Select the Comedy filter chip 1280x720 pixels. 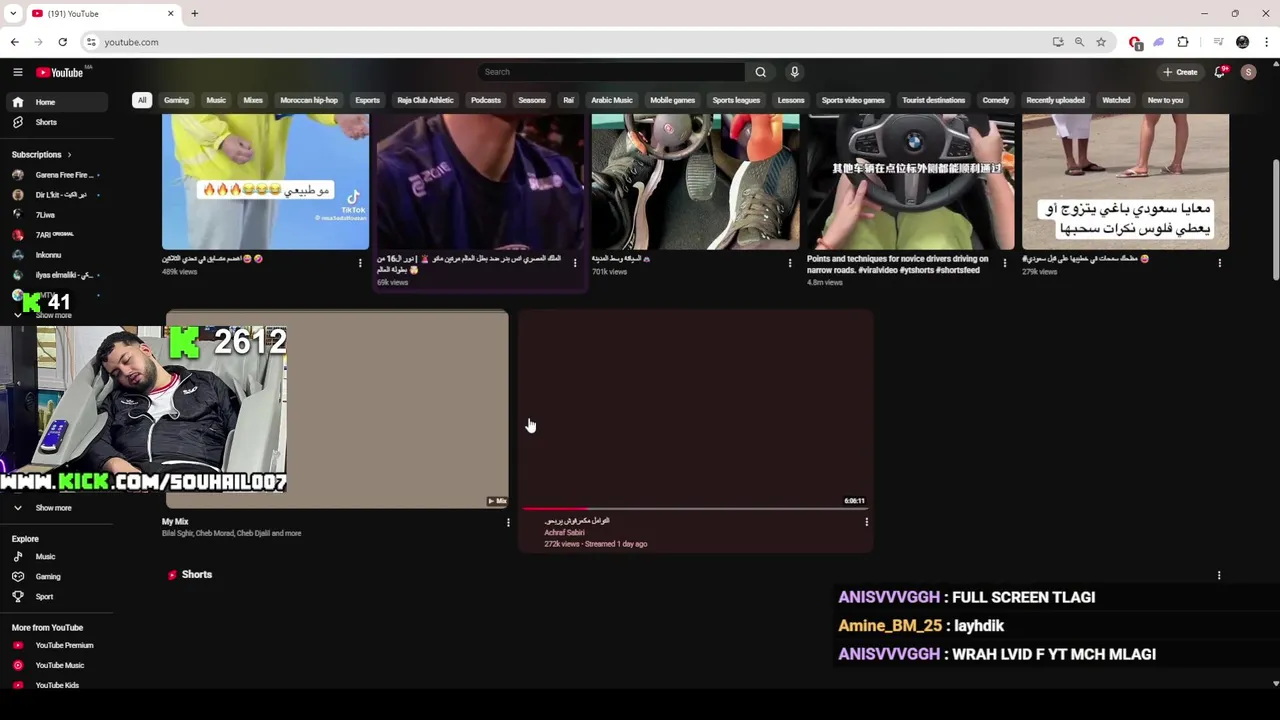pos(996,100)
